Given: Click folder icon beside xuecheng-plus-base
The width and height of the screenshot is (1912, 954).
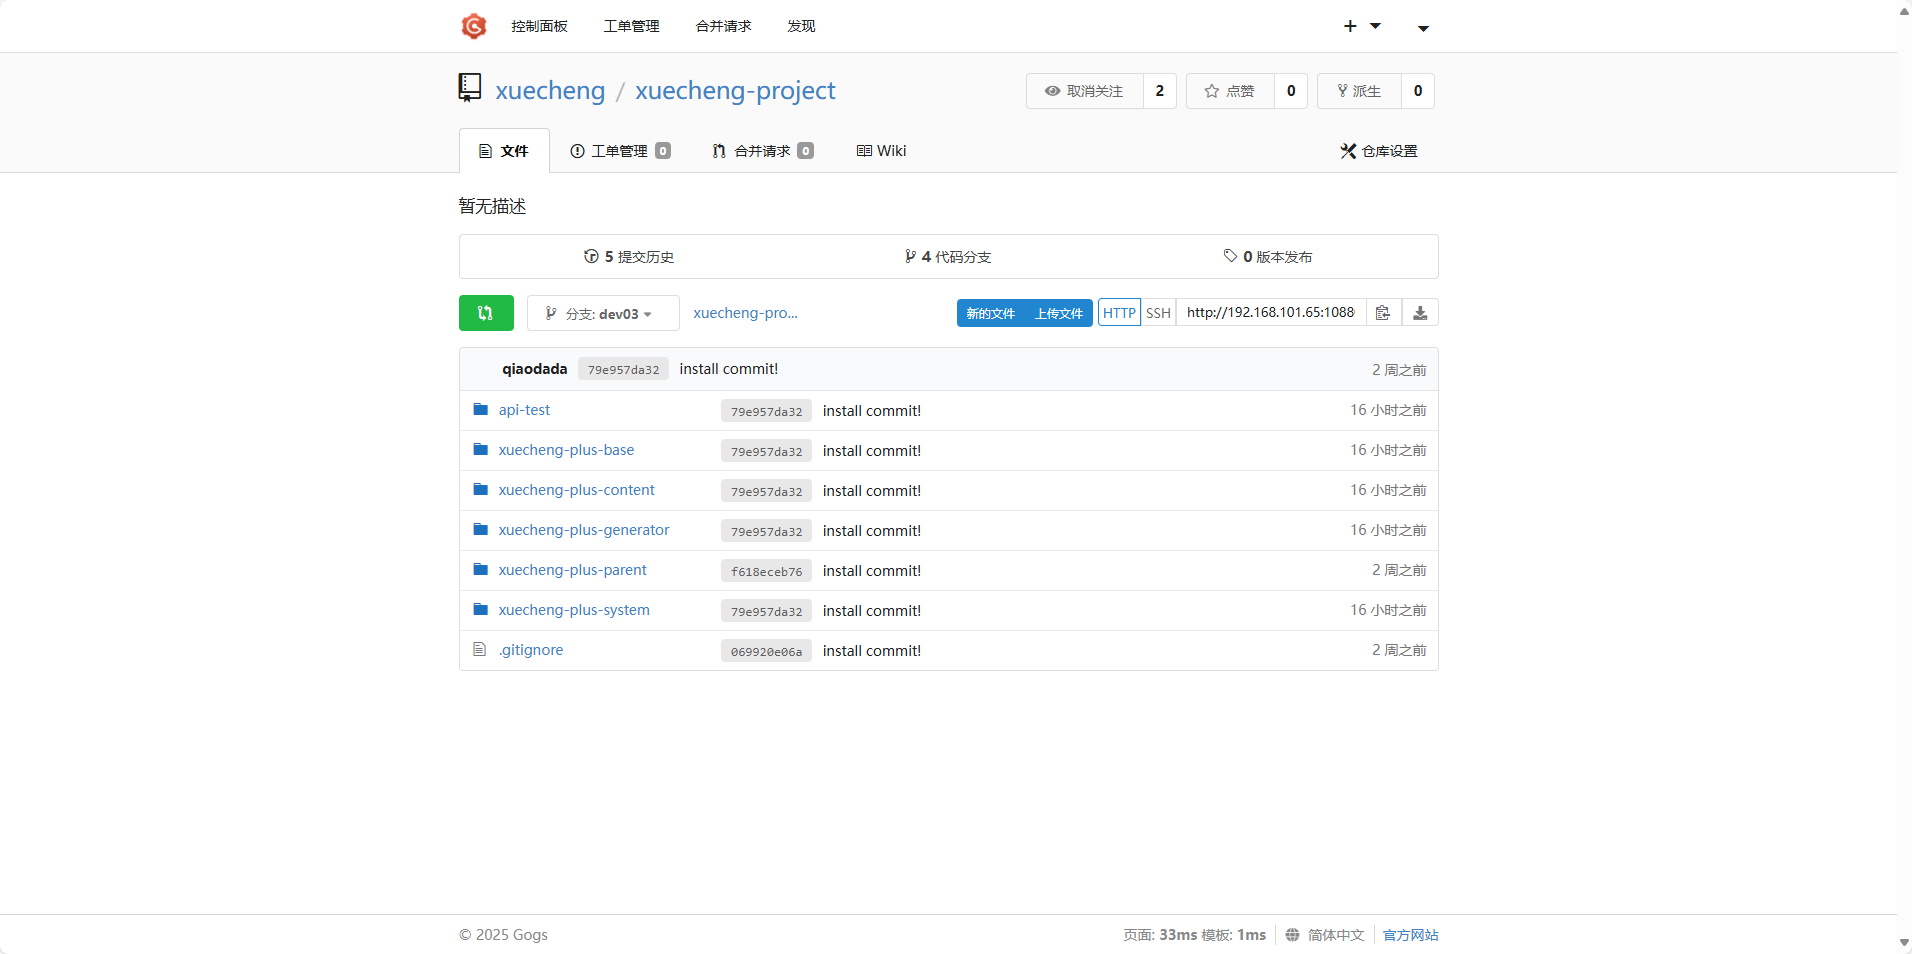Looking at the screenshot, I should pyautogui.click(x=481, y=450).
